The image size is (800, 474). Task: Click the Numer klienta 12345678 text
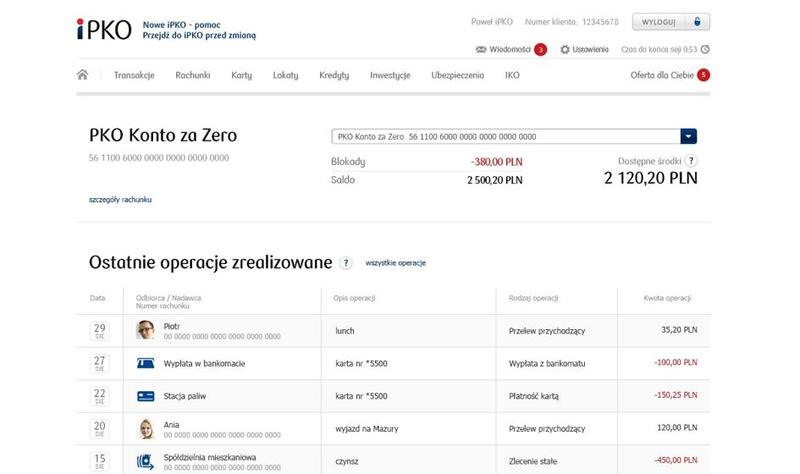coord(571,22)
